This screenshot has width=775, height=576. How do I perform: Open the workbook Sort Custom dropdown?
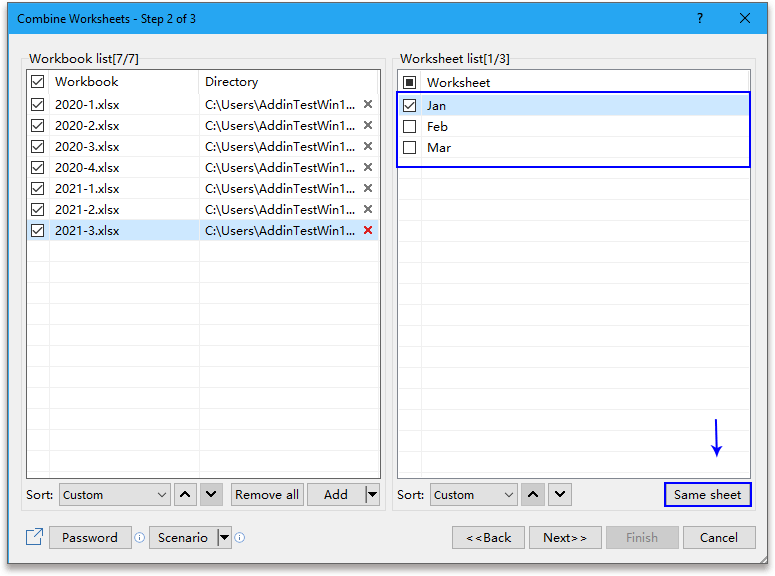(x=115, y=494)
